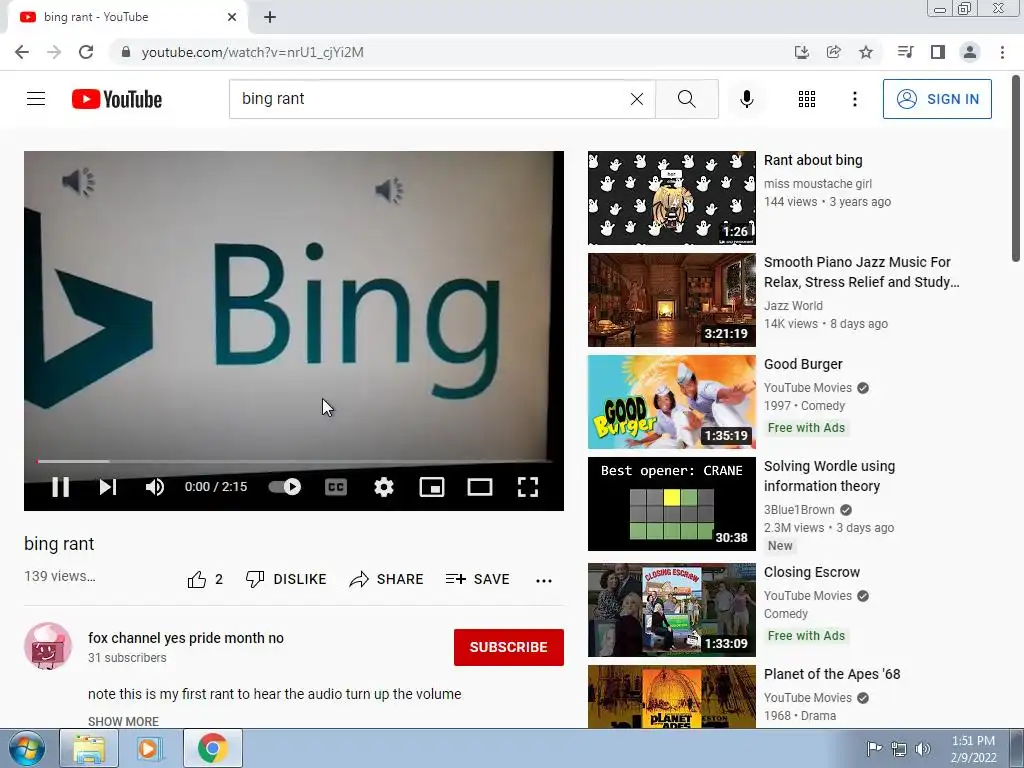
Task: Reload the YouTube page
Action: (86, 52)
